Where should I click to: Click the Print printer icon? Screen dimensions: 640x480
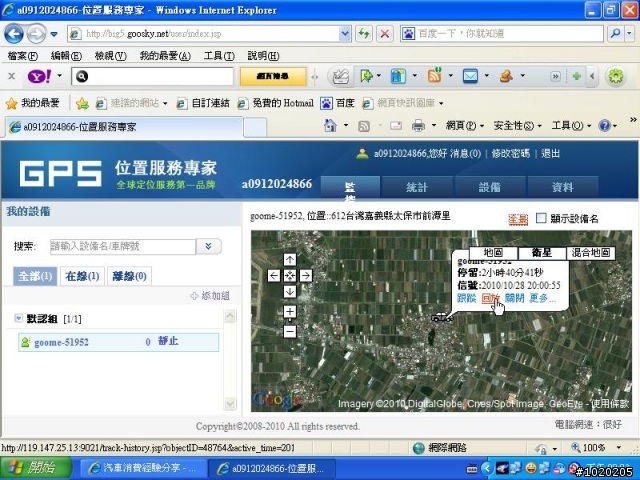(x=418, y=125)
